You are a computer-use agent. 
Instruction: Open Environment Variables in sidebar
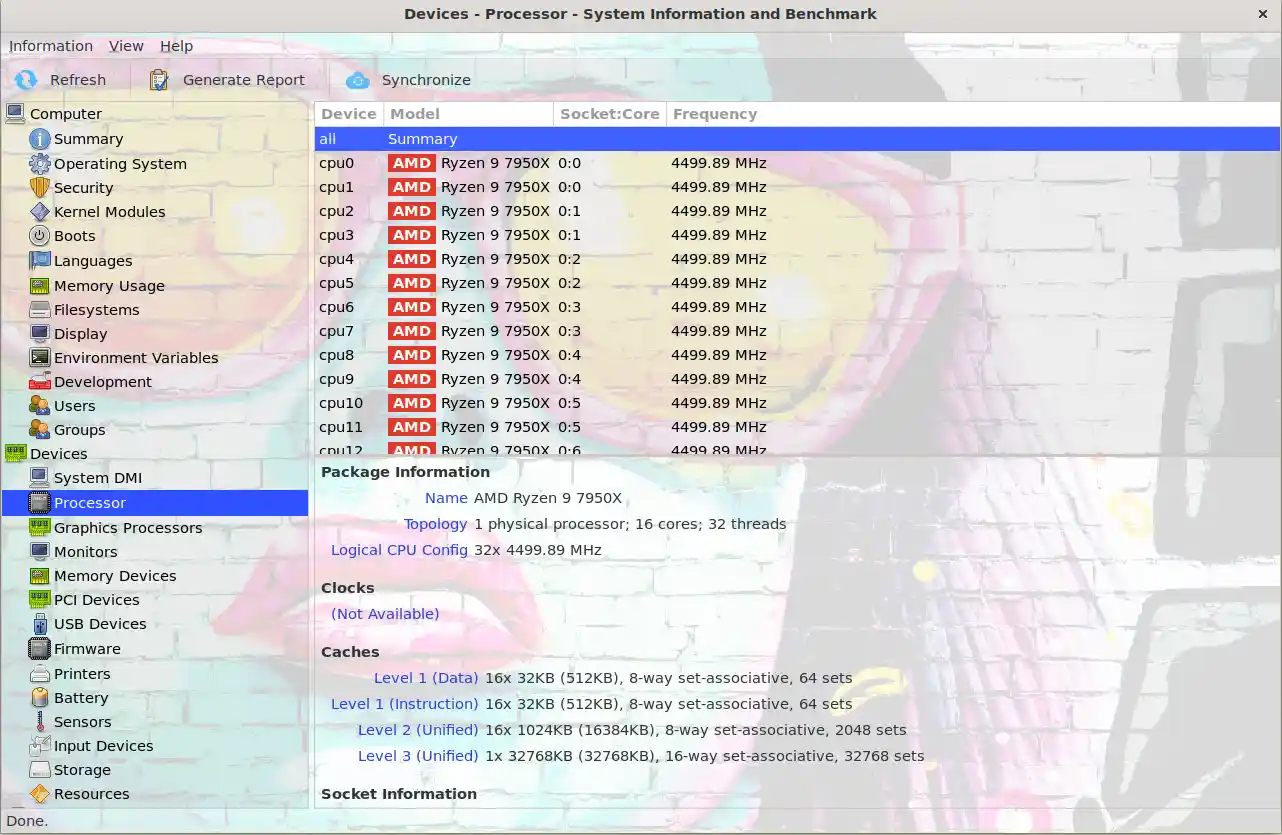point(135,358)
